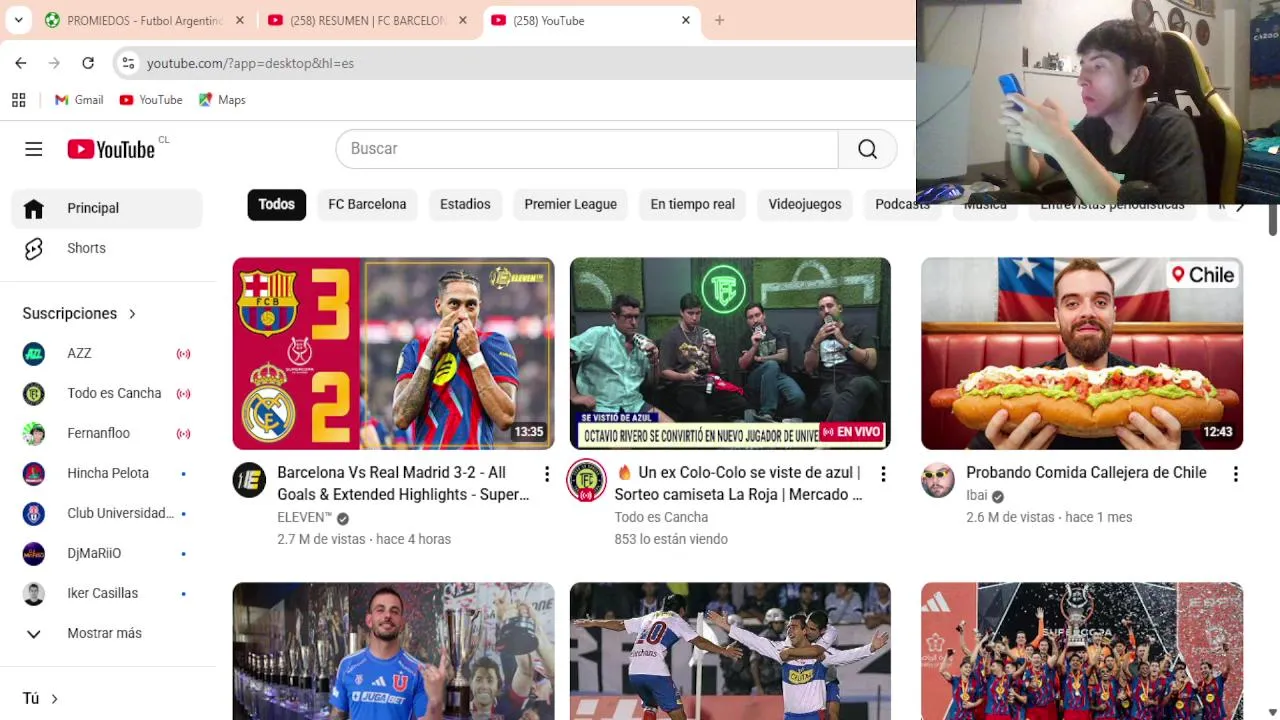1280x720 pixels.
Task: Open the Un ex Colo-Colo se viste title
Action: click(x=739, y=483)
